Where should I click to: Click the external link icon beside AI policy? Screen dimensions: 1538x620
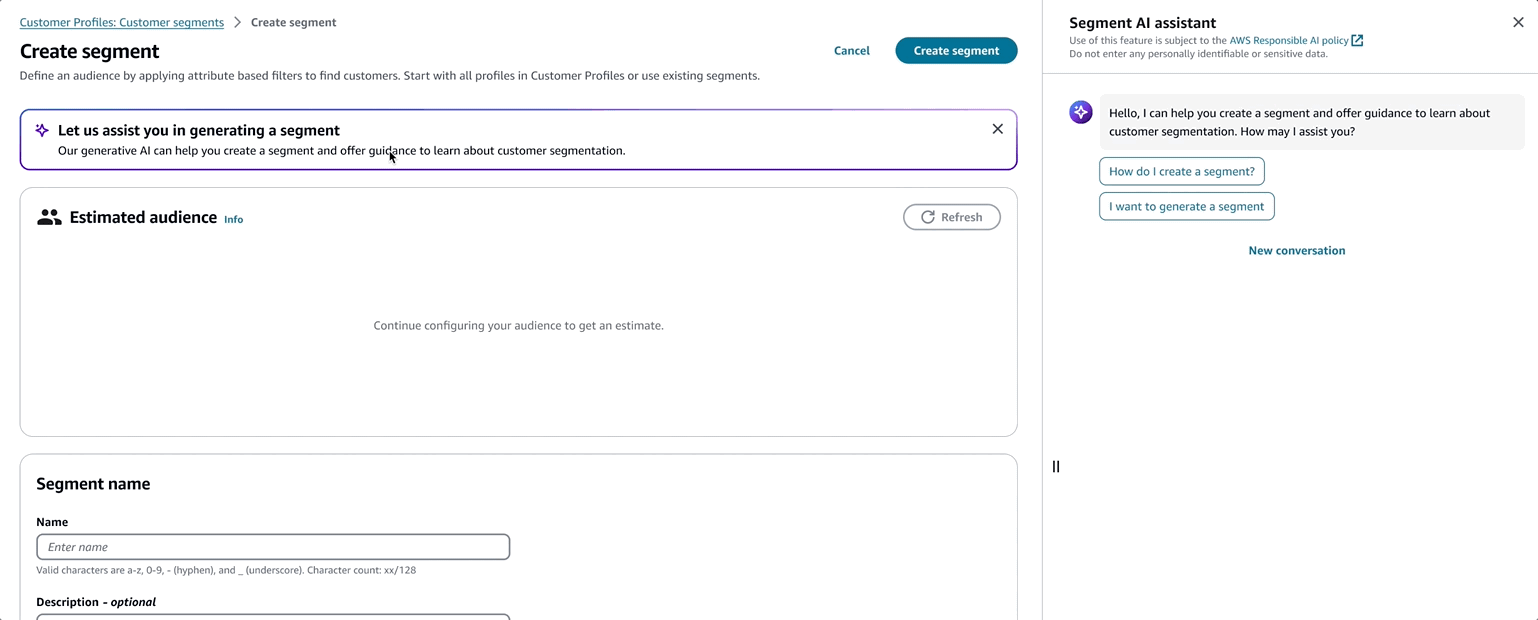tap(1357, 41)
